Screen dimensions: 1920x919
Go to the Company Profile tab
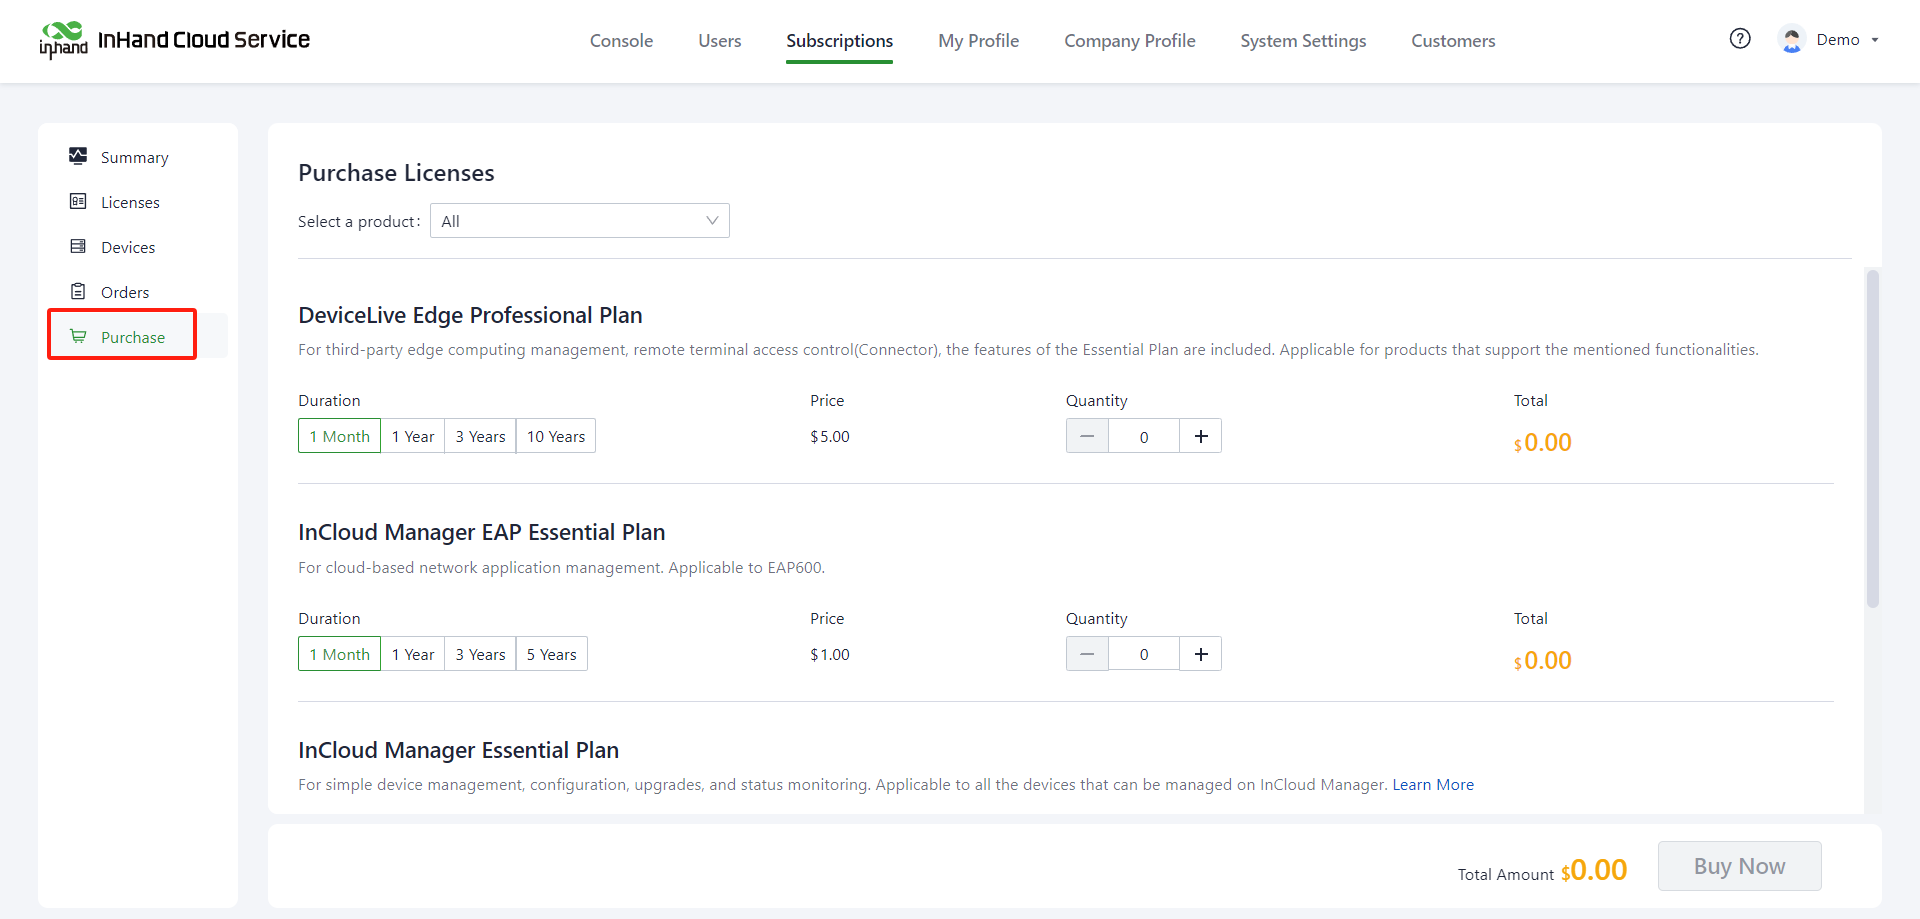click(1129, 41)
